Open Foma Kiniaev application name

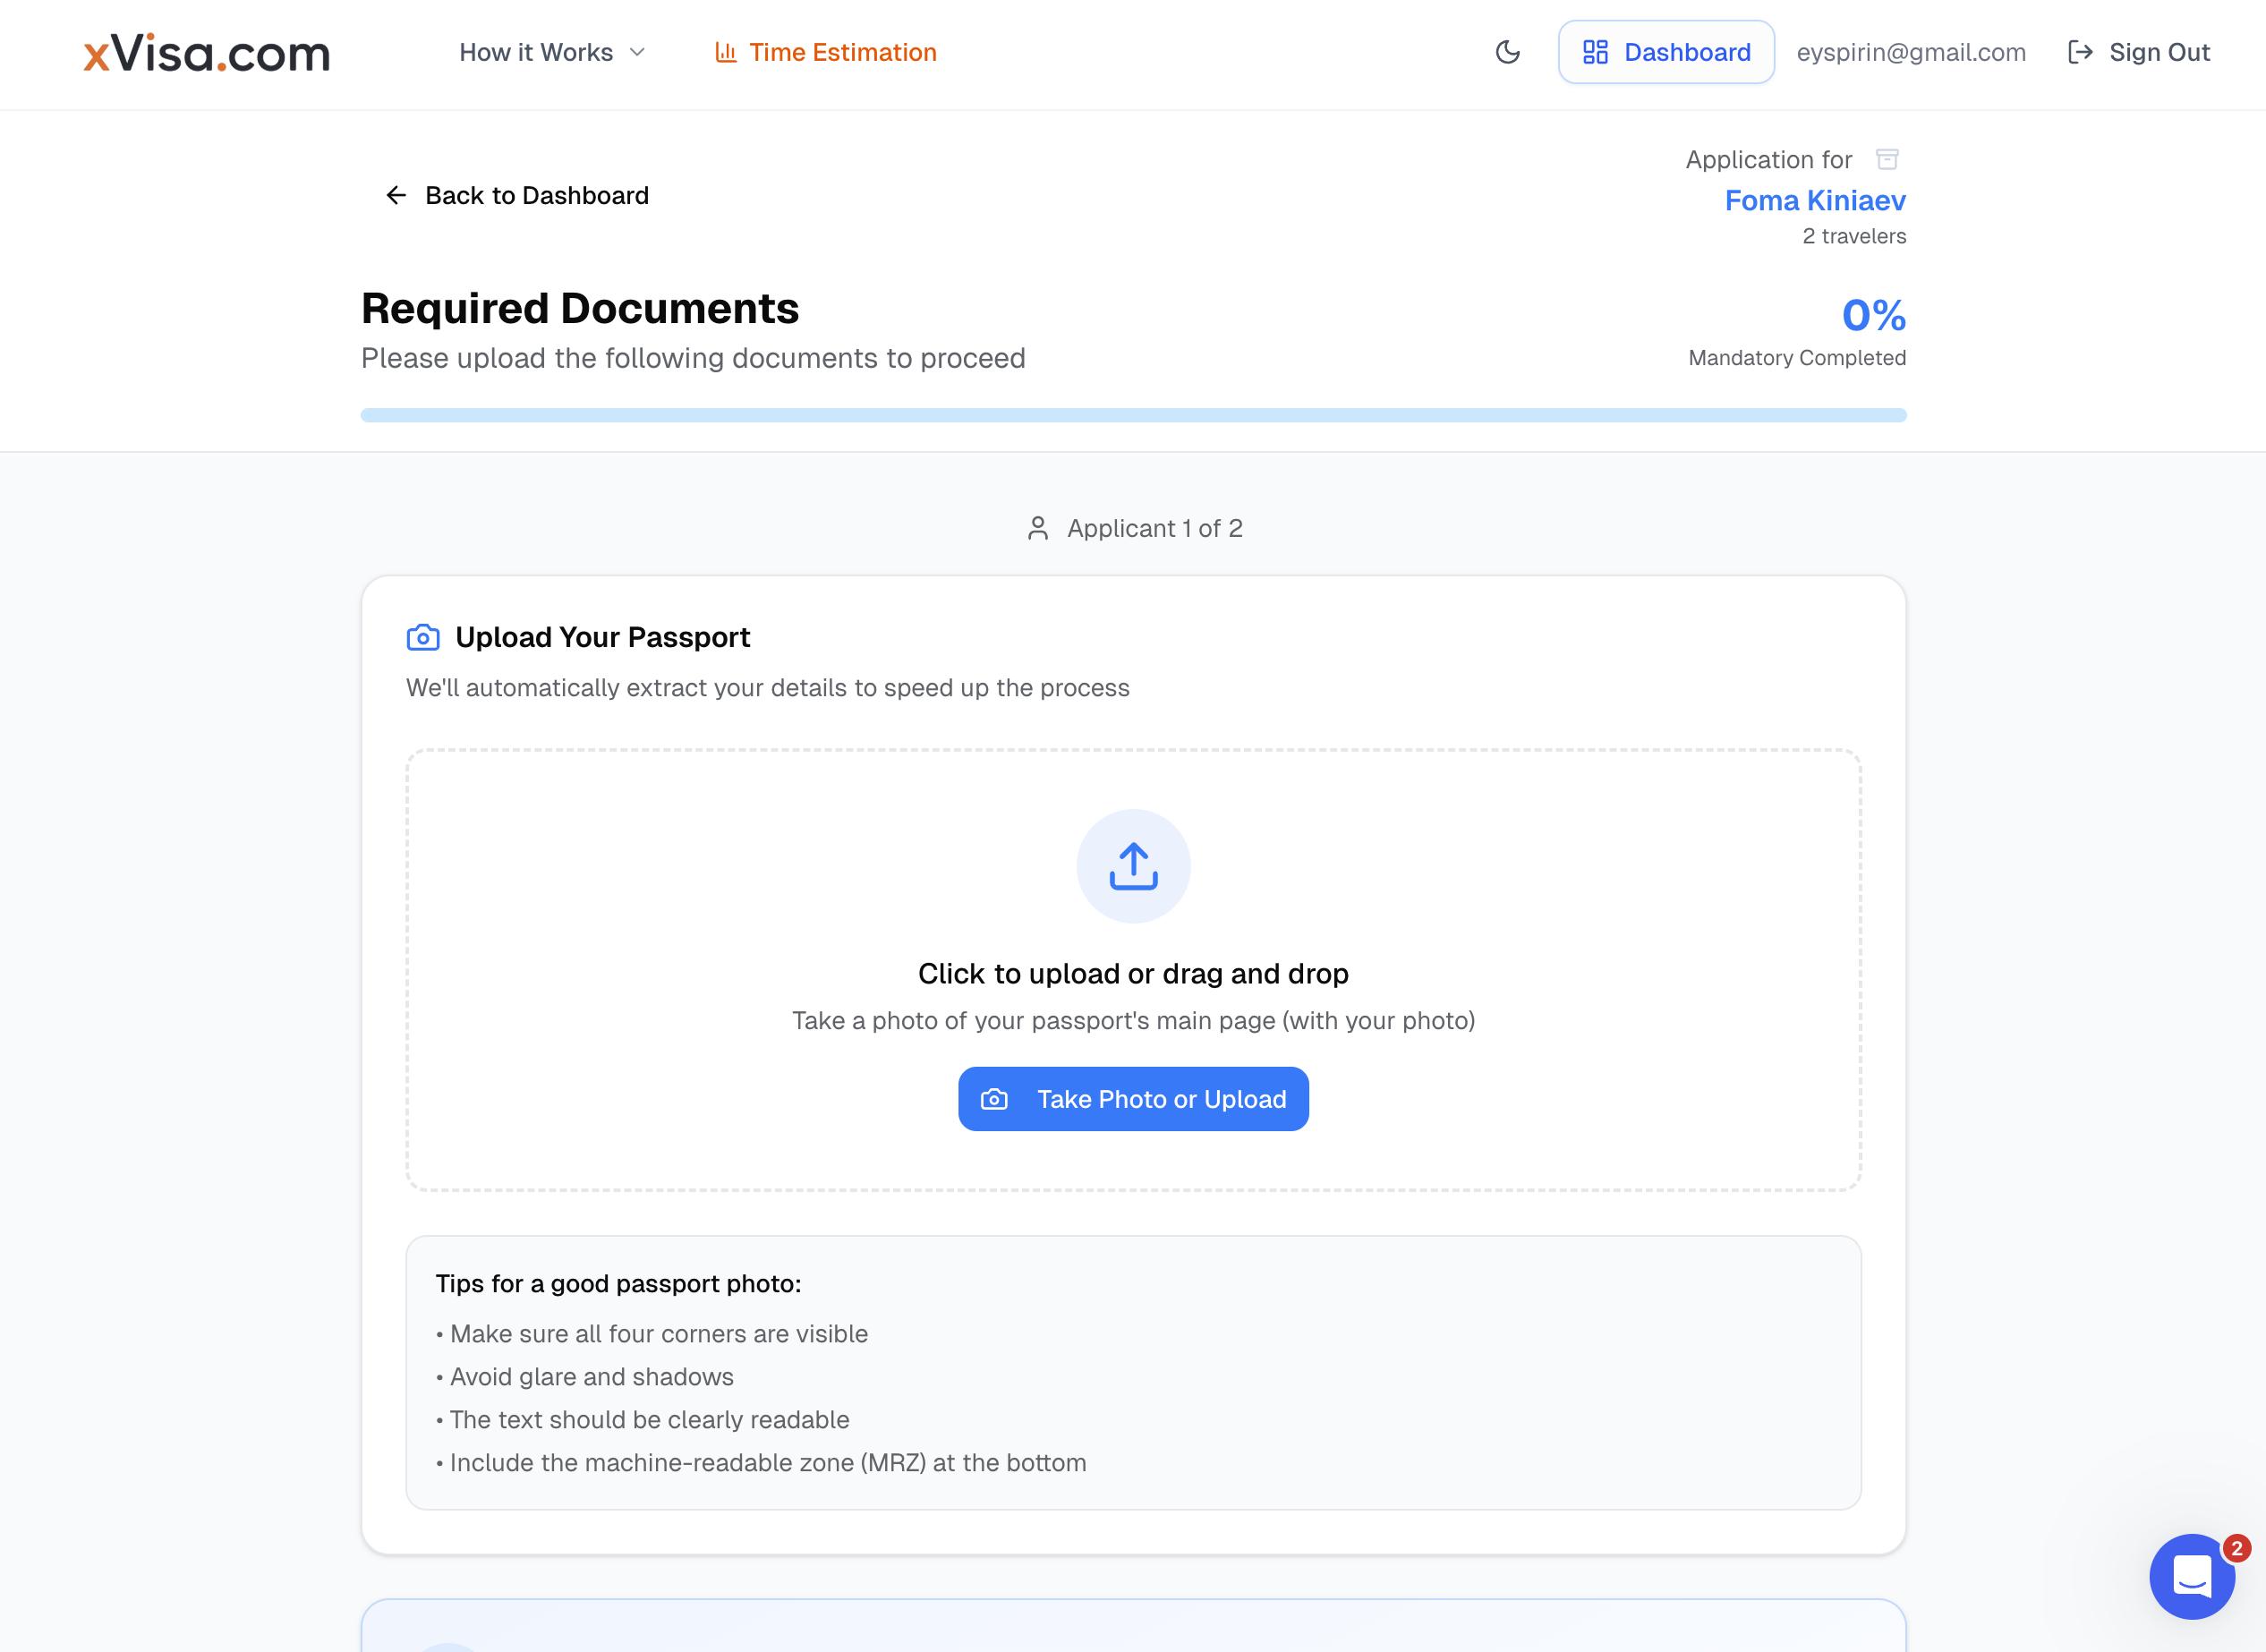tap(1814, 201)
